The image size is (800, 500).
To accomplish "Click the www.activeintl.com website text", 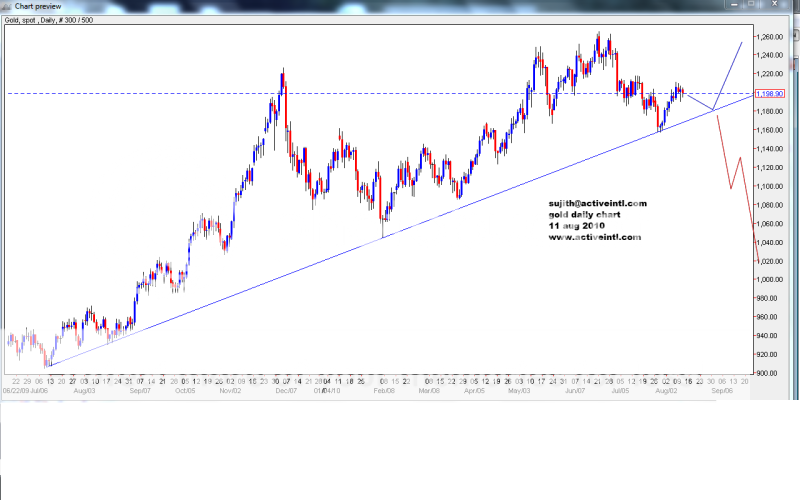I will 594,237.
